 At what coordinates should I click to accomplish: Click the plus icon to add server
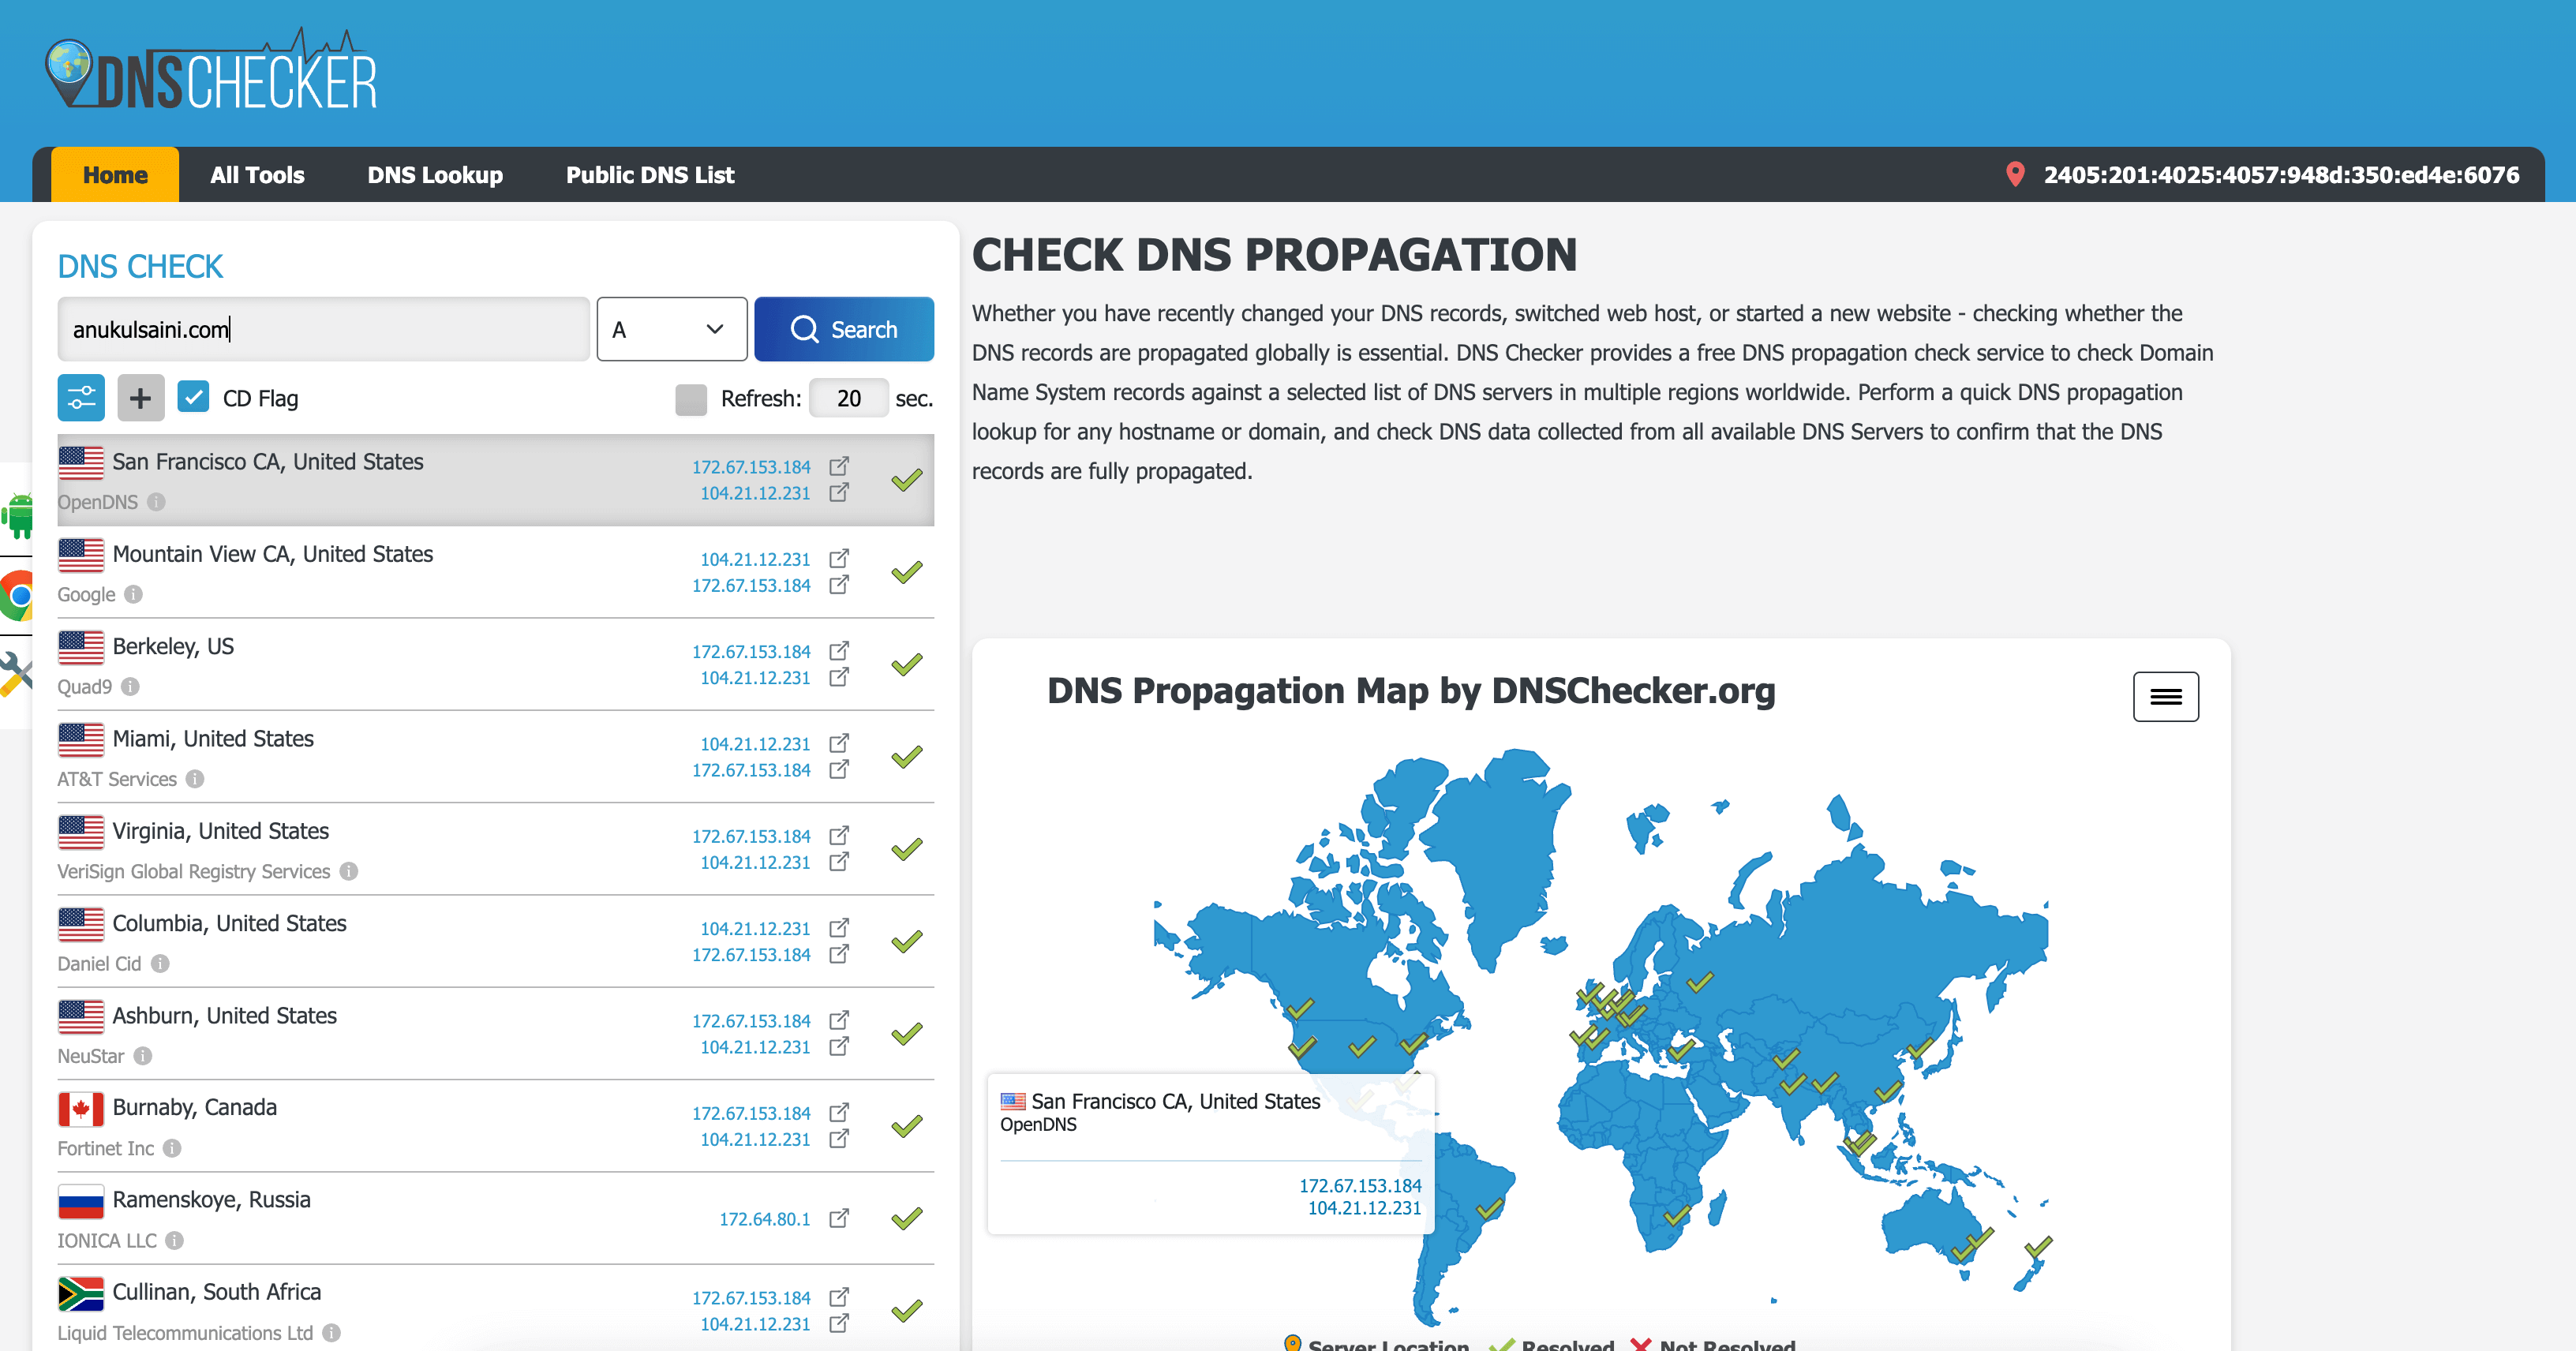tap(140, 398)
